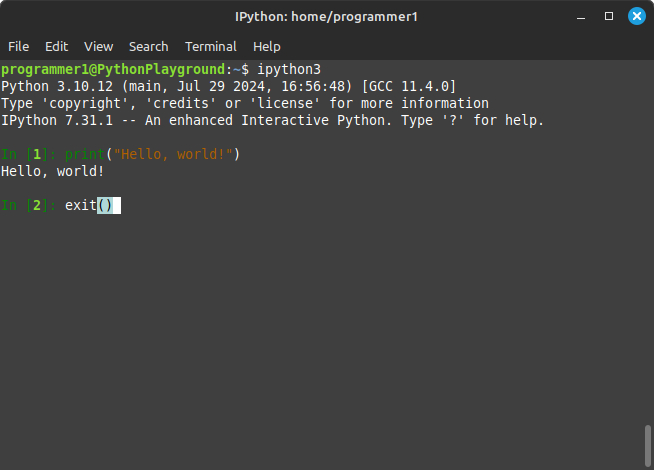Screen dimensions: 654x470
Task: Open the Search menu
Action: coord(148,46)
